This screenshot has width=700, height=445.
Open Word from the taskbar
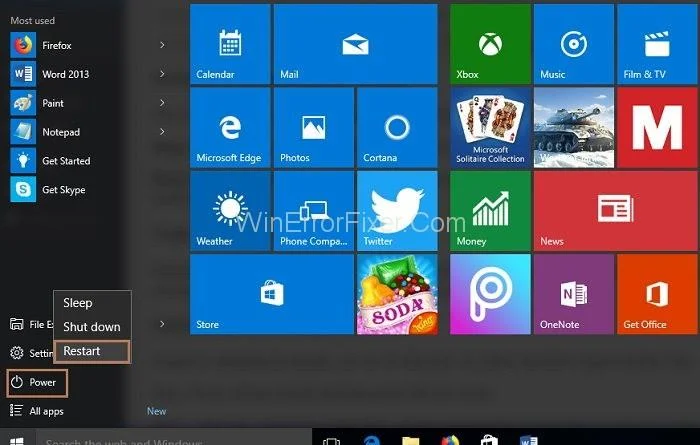(x=529, y=440)
